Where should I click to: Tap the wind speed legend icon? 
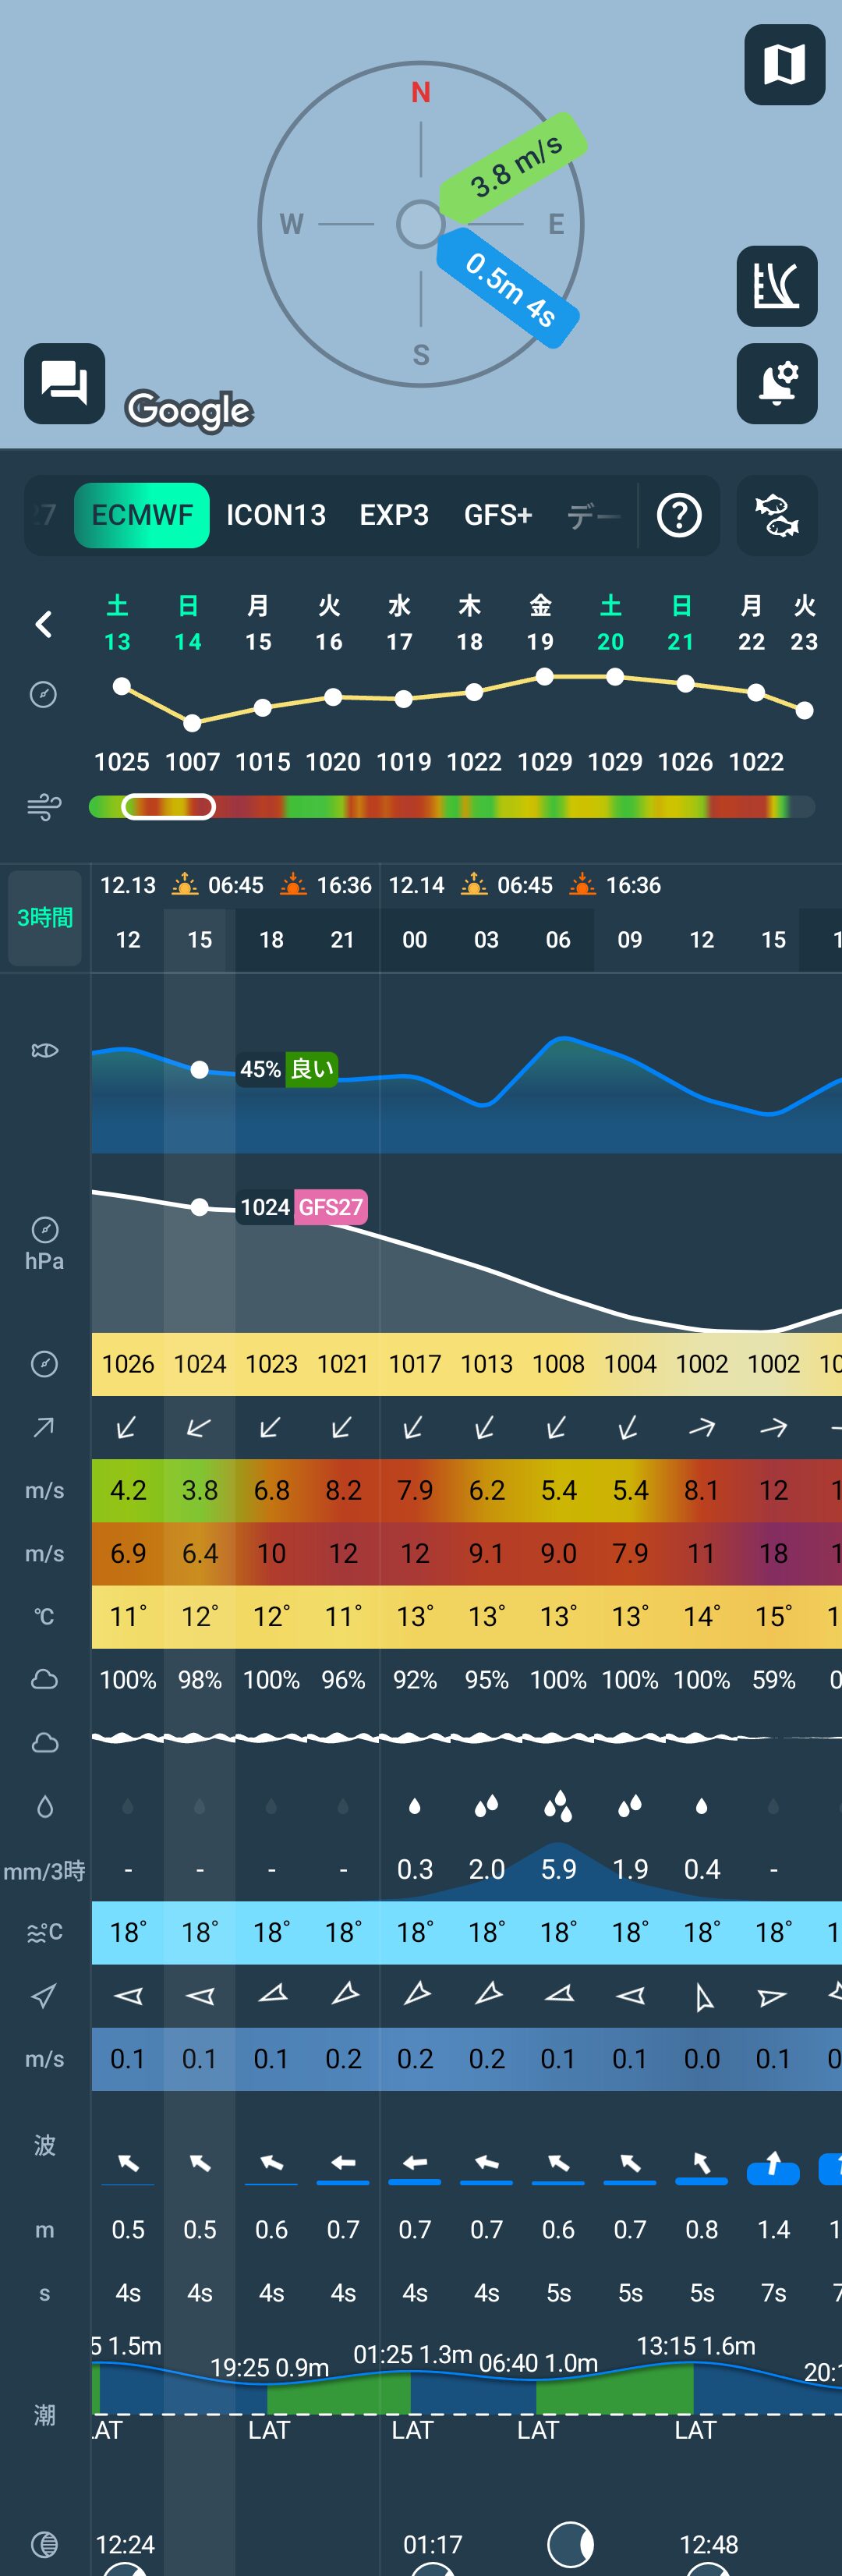[x=44, y=806]
